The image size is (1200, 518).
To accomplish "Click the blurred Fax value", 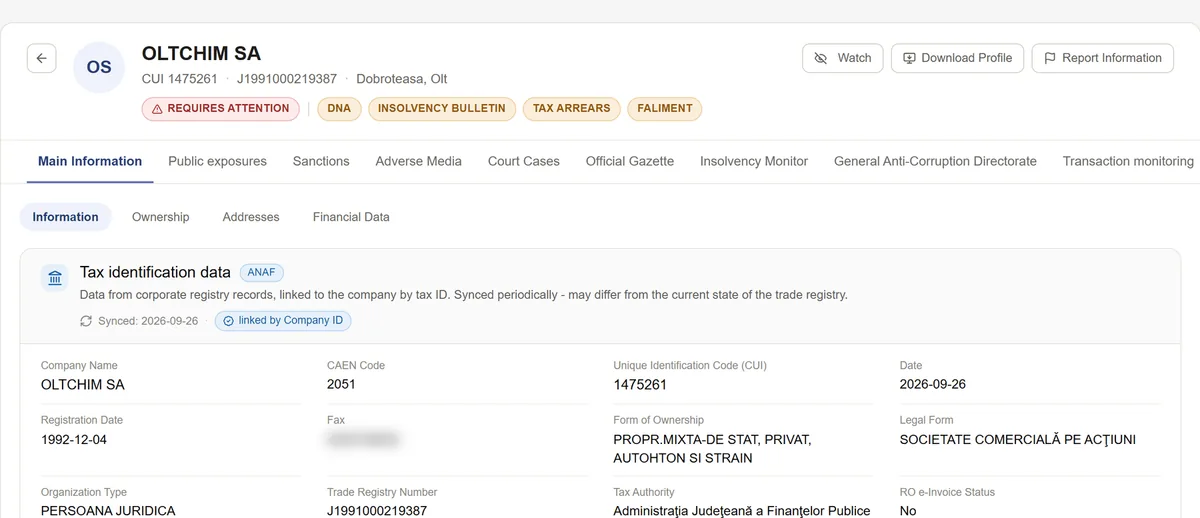I will (363, 439).
